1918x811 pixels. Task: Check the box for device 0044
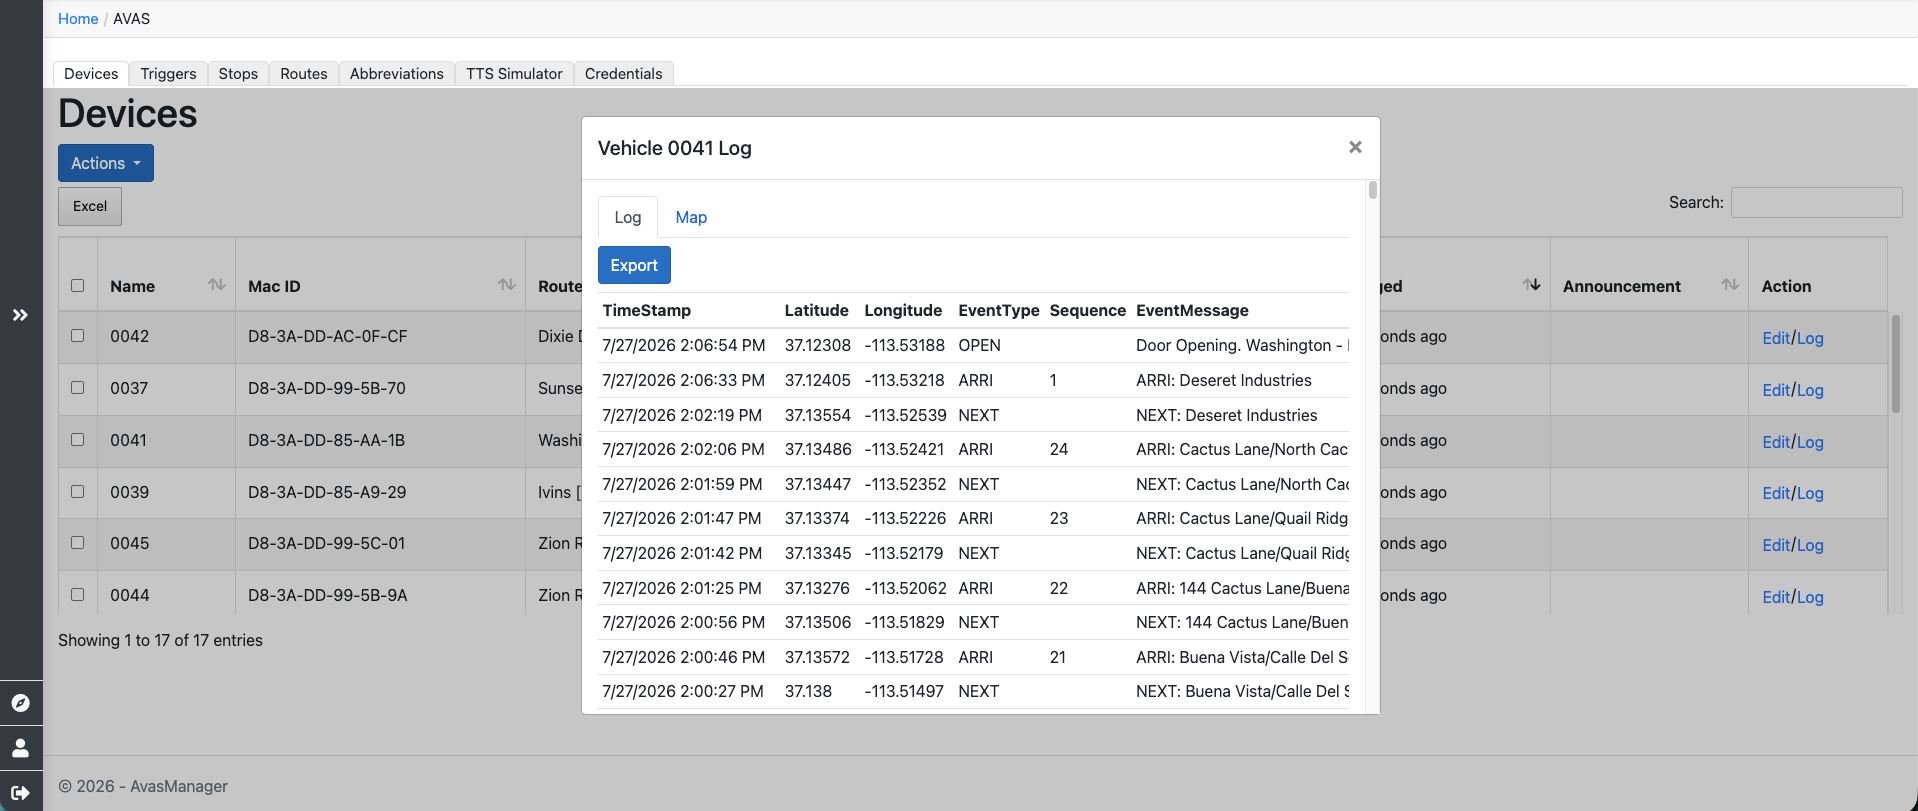point(78,595)
